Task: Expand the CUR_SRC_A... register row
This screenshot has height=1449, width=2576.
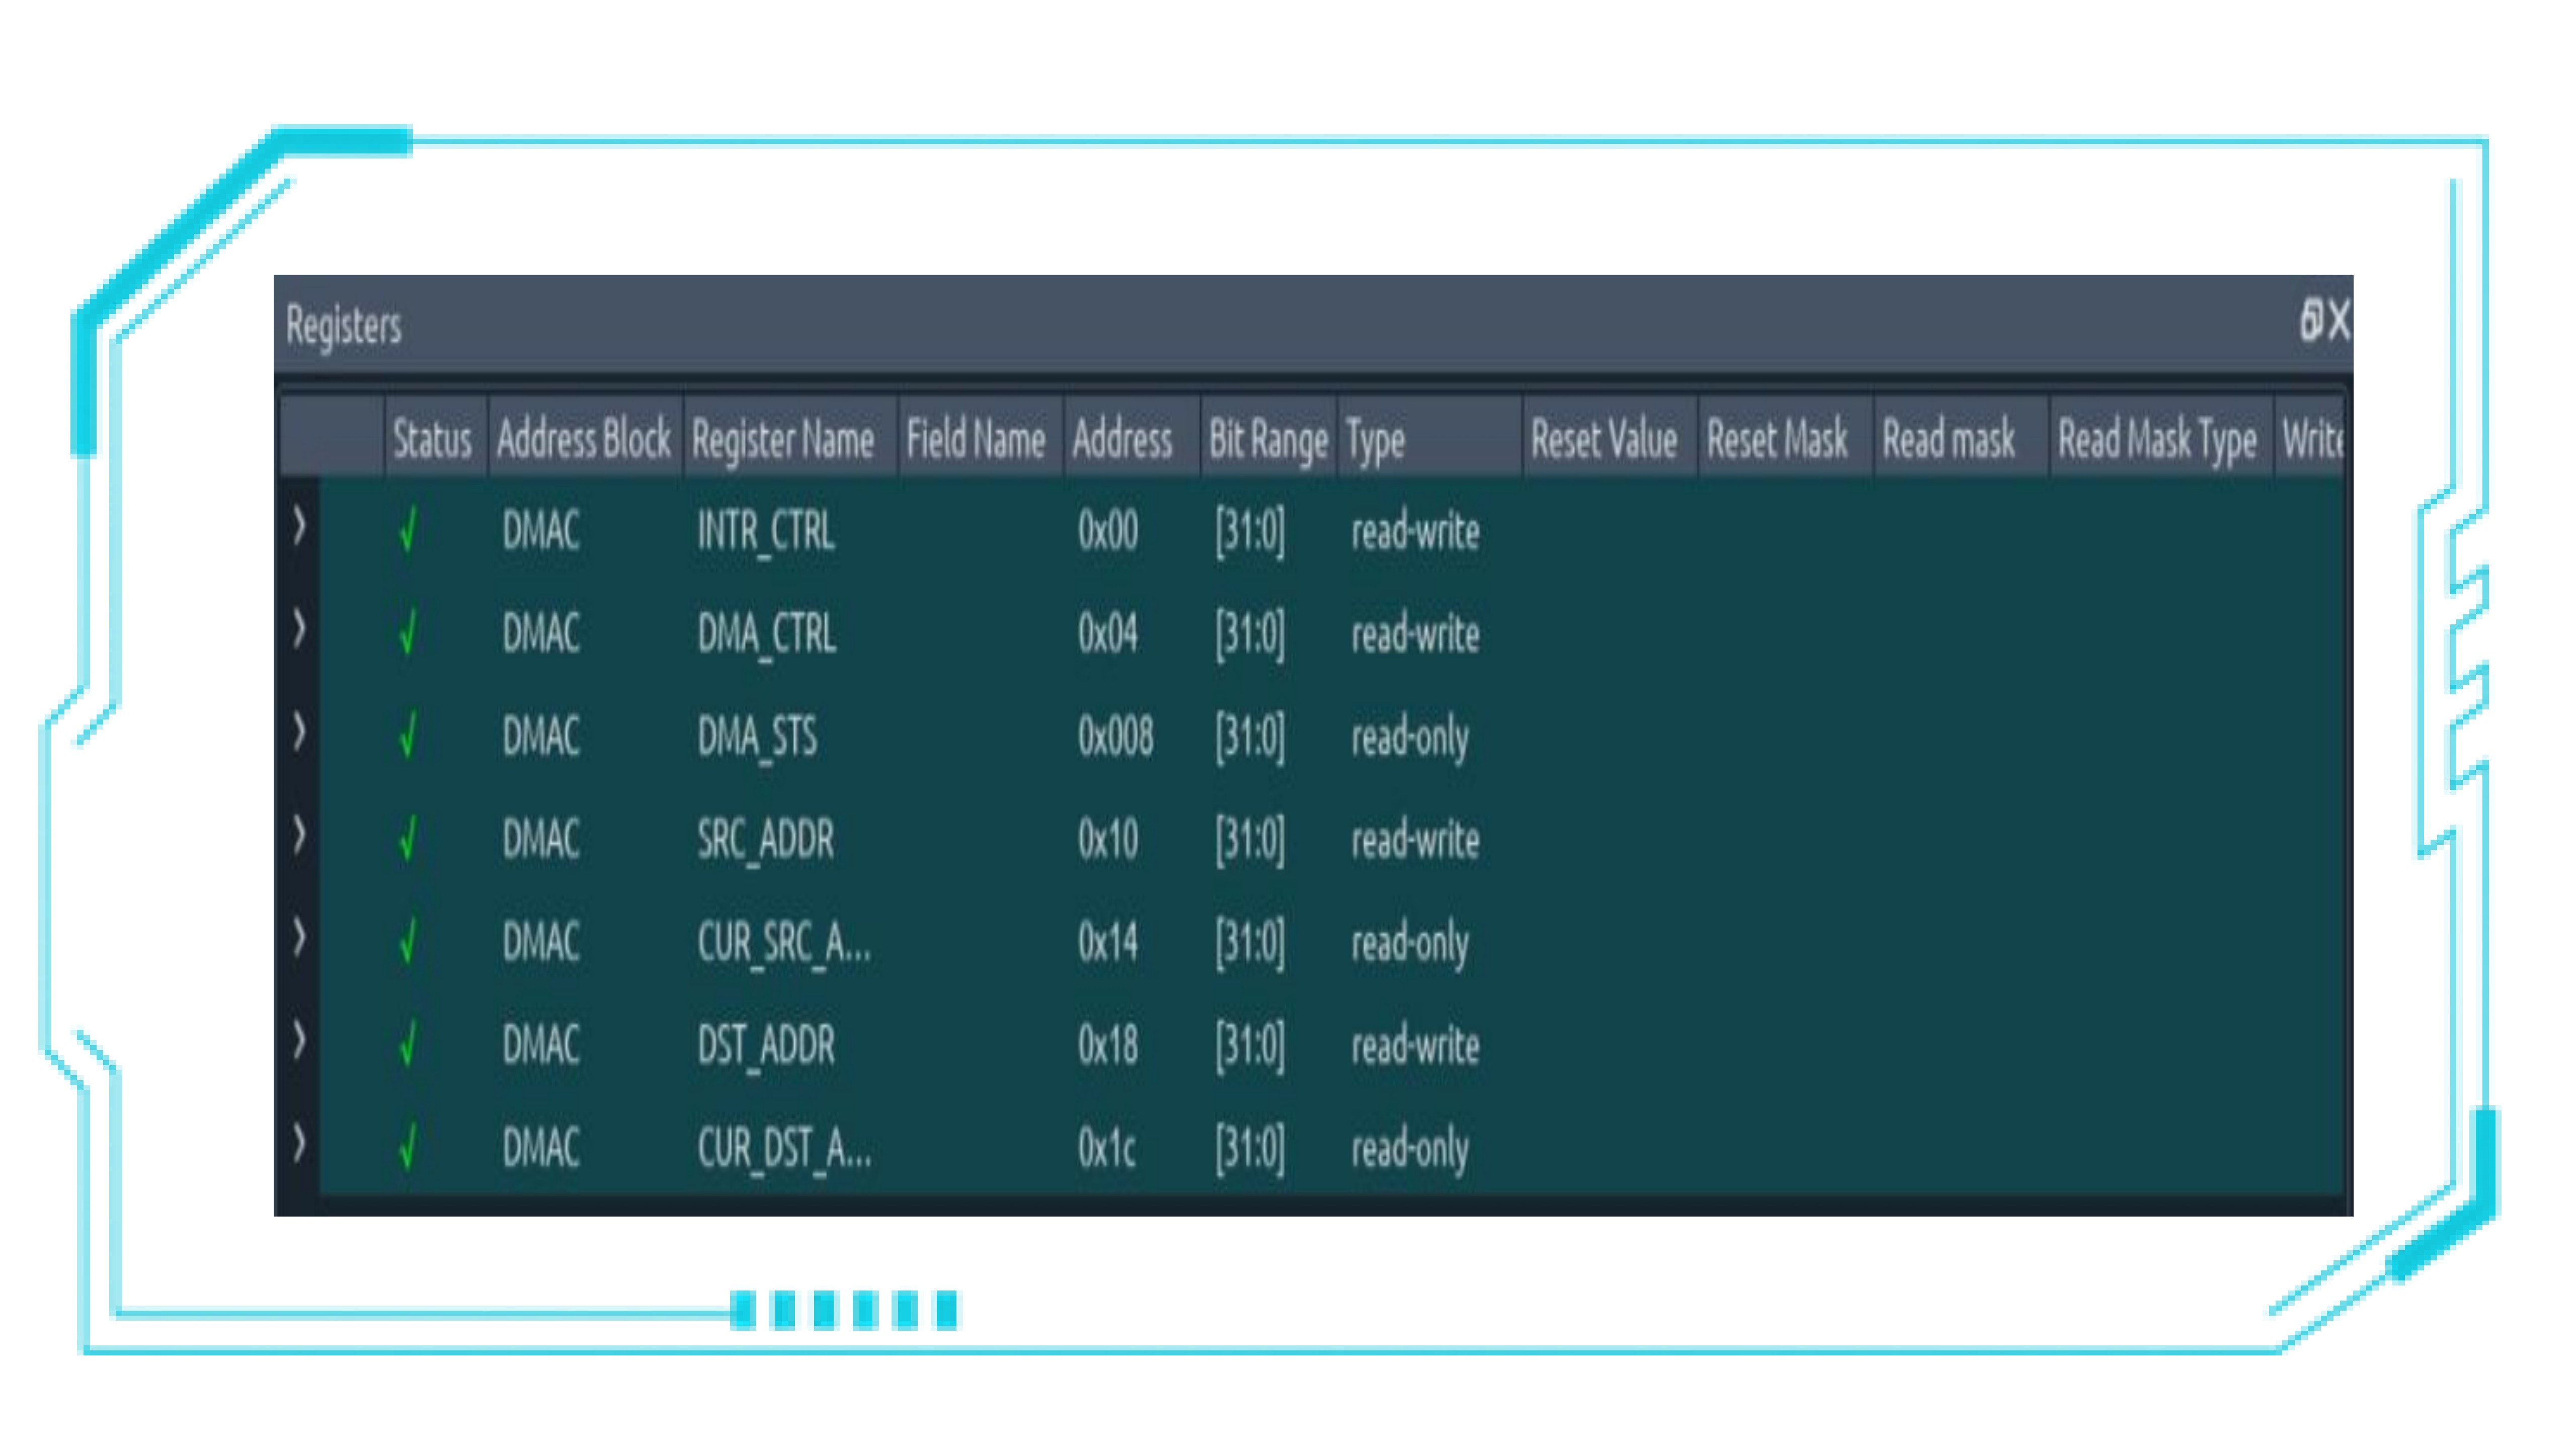Action: pos(299,938)
